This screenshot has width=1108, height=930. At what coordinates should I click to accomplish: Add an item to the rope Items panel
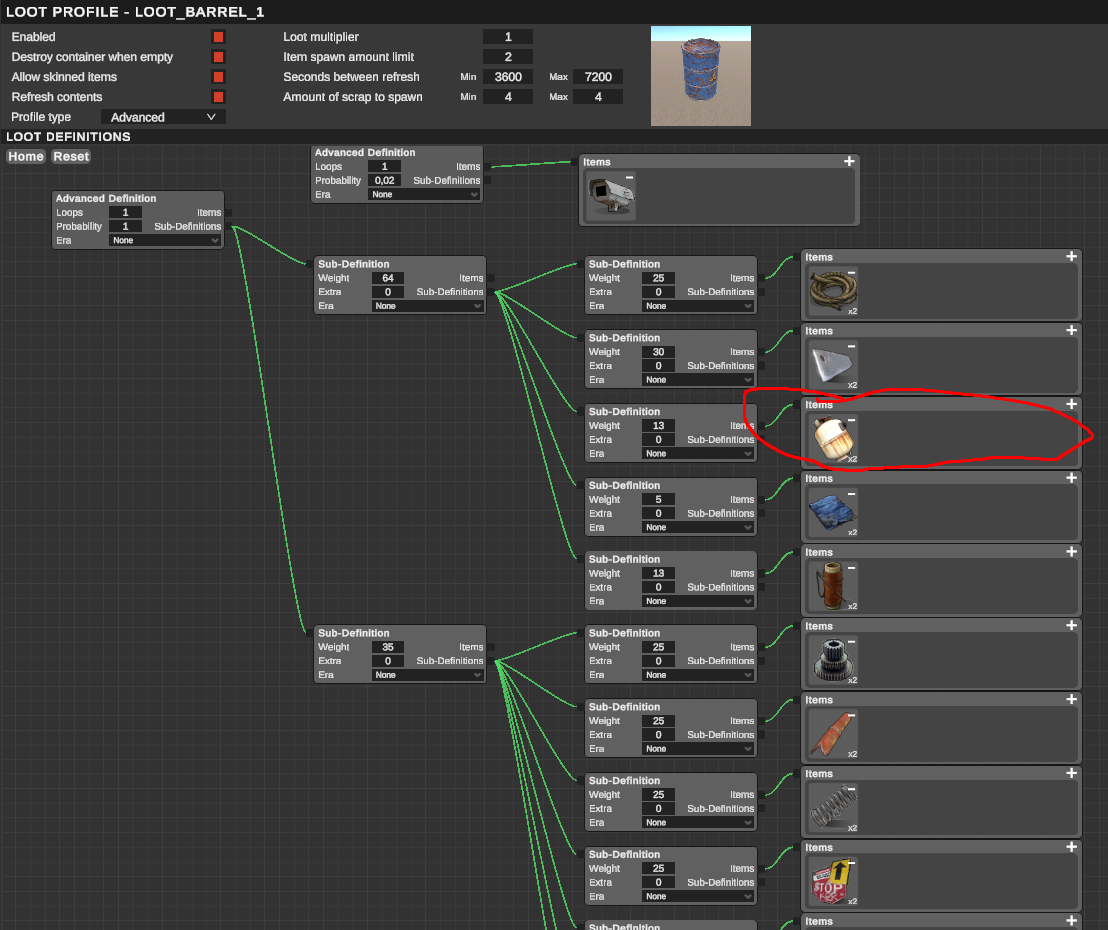1071,257
